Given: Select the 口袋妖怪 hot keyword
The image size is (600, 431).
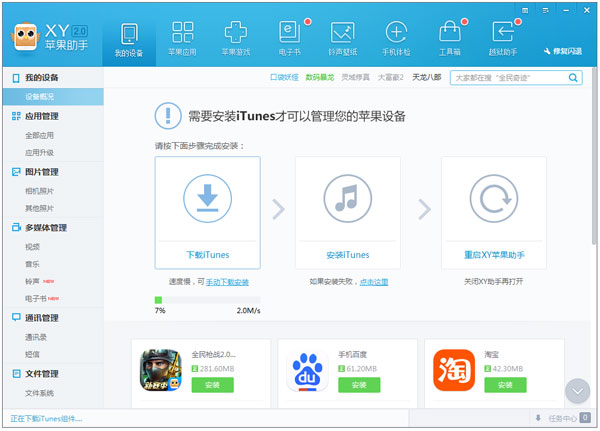Looking at the screenshot, I should click(284, 78).
